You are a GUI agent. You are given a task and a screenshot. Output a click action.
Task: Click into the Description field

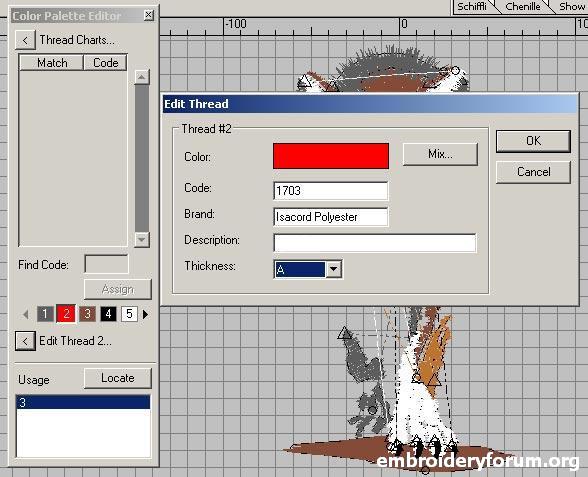coord(375,243)
